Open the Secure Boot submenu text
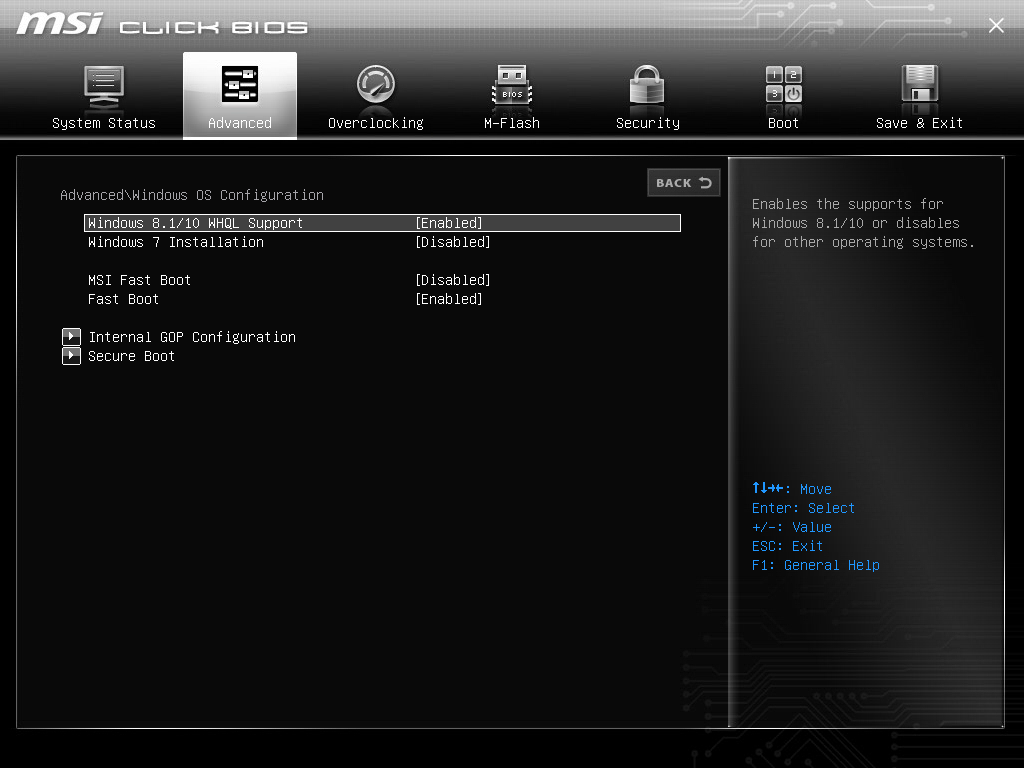This screenshot has width=1024, height=768. click(131, 356)
